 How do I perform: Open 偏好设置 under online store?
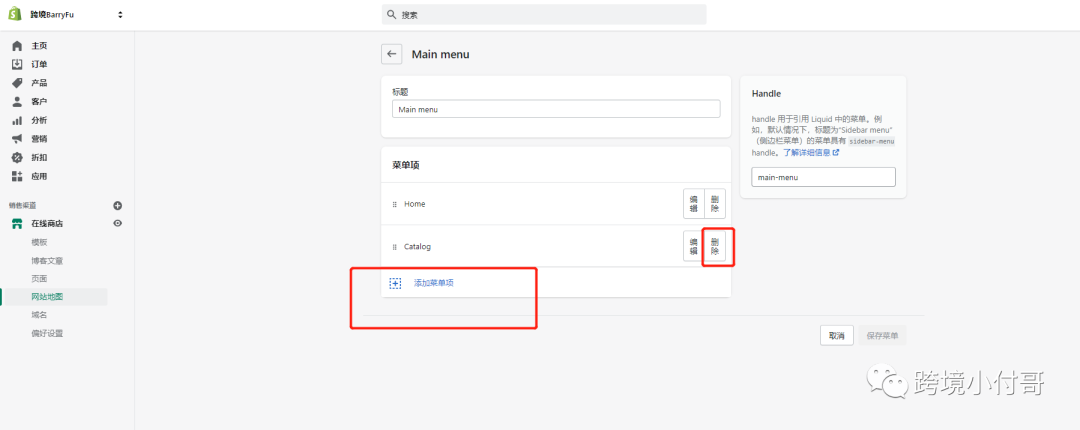[x=47, y=334]
